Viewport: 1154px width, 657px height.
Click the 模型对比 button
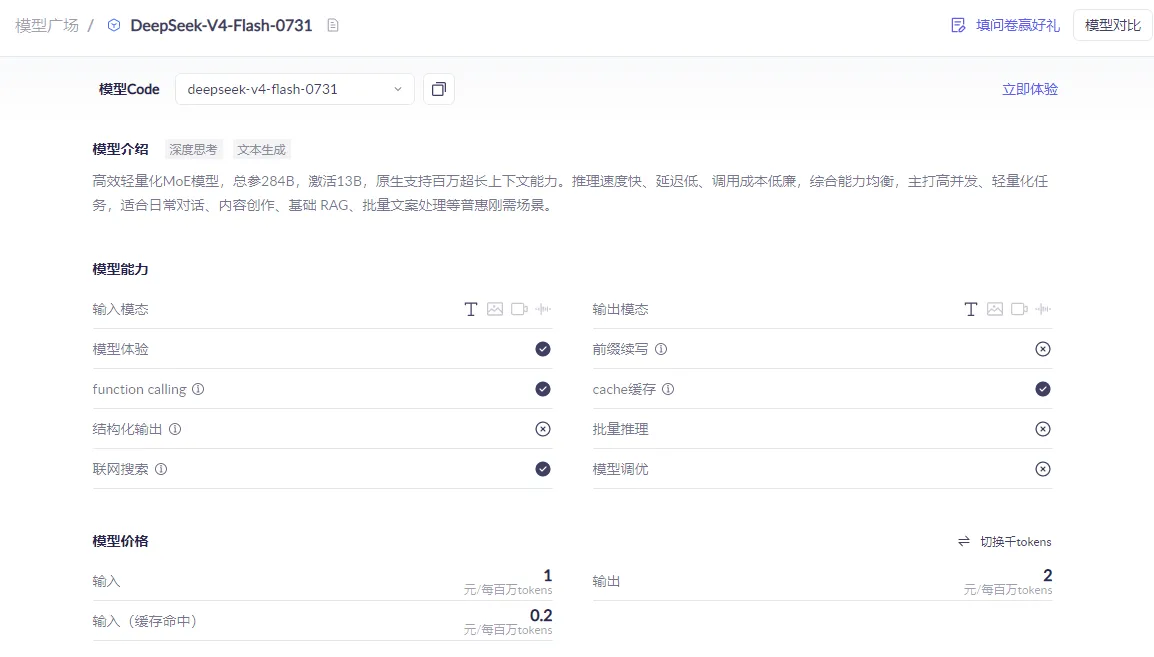[1113, 26]
